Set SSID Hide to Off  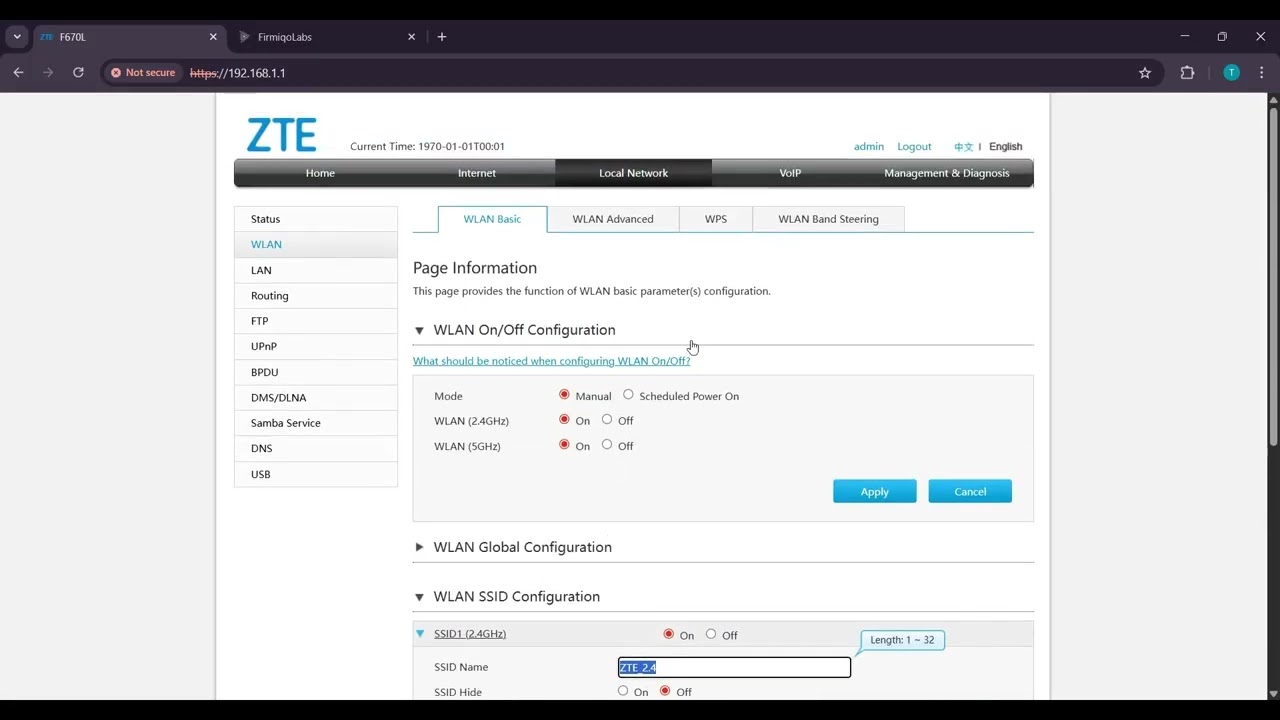665,691
